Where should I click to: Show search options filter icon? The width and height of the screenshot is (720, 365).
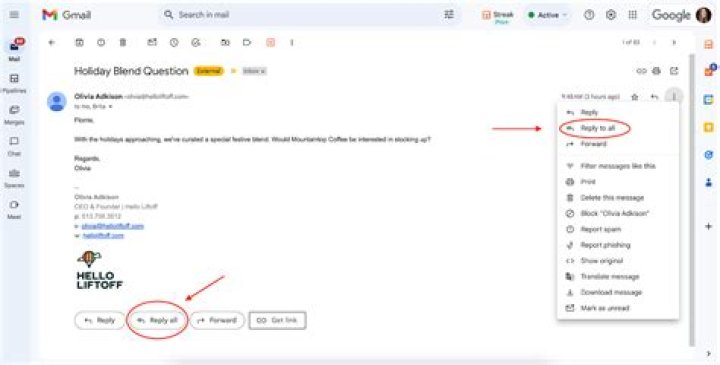tap(449, 15)
